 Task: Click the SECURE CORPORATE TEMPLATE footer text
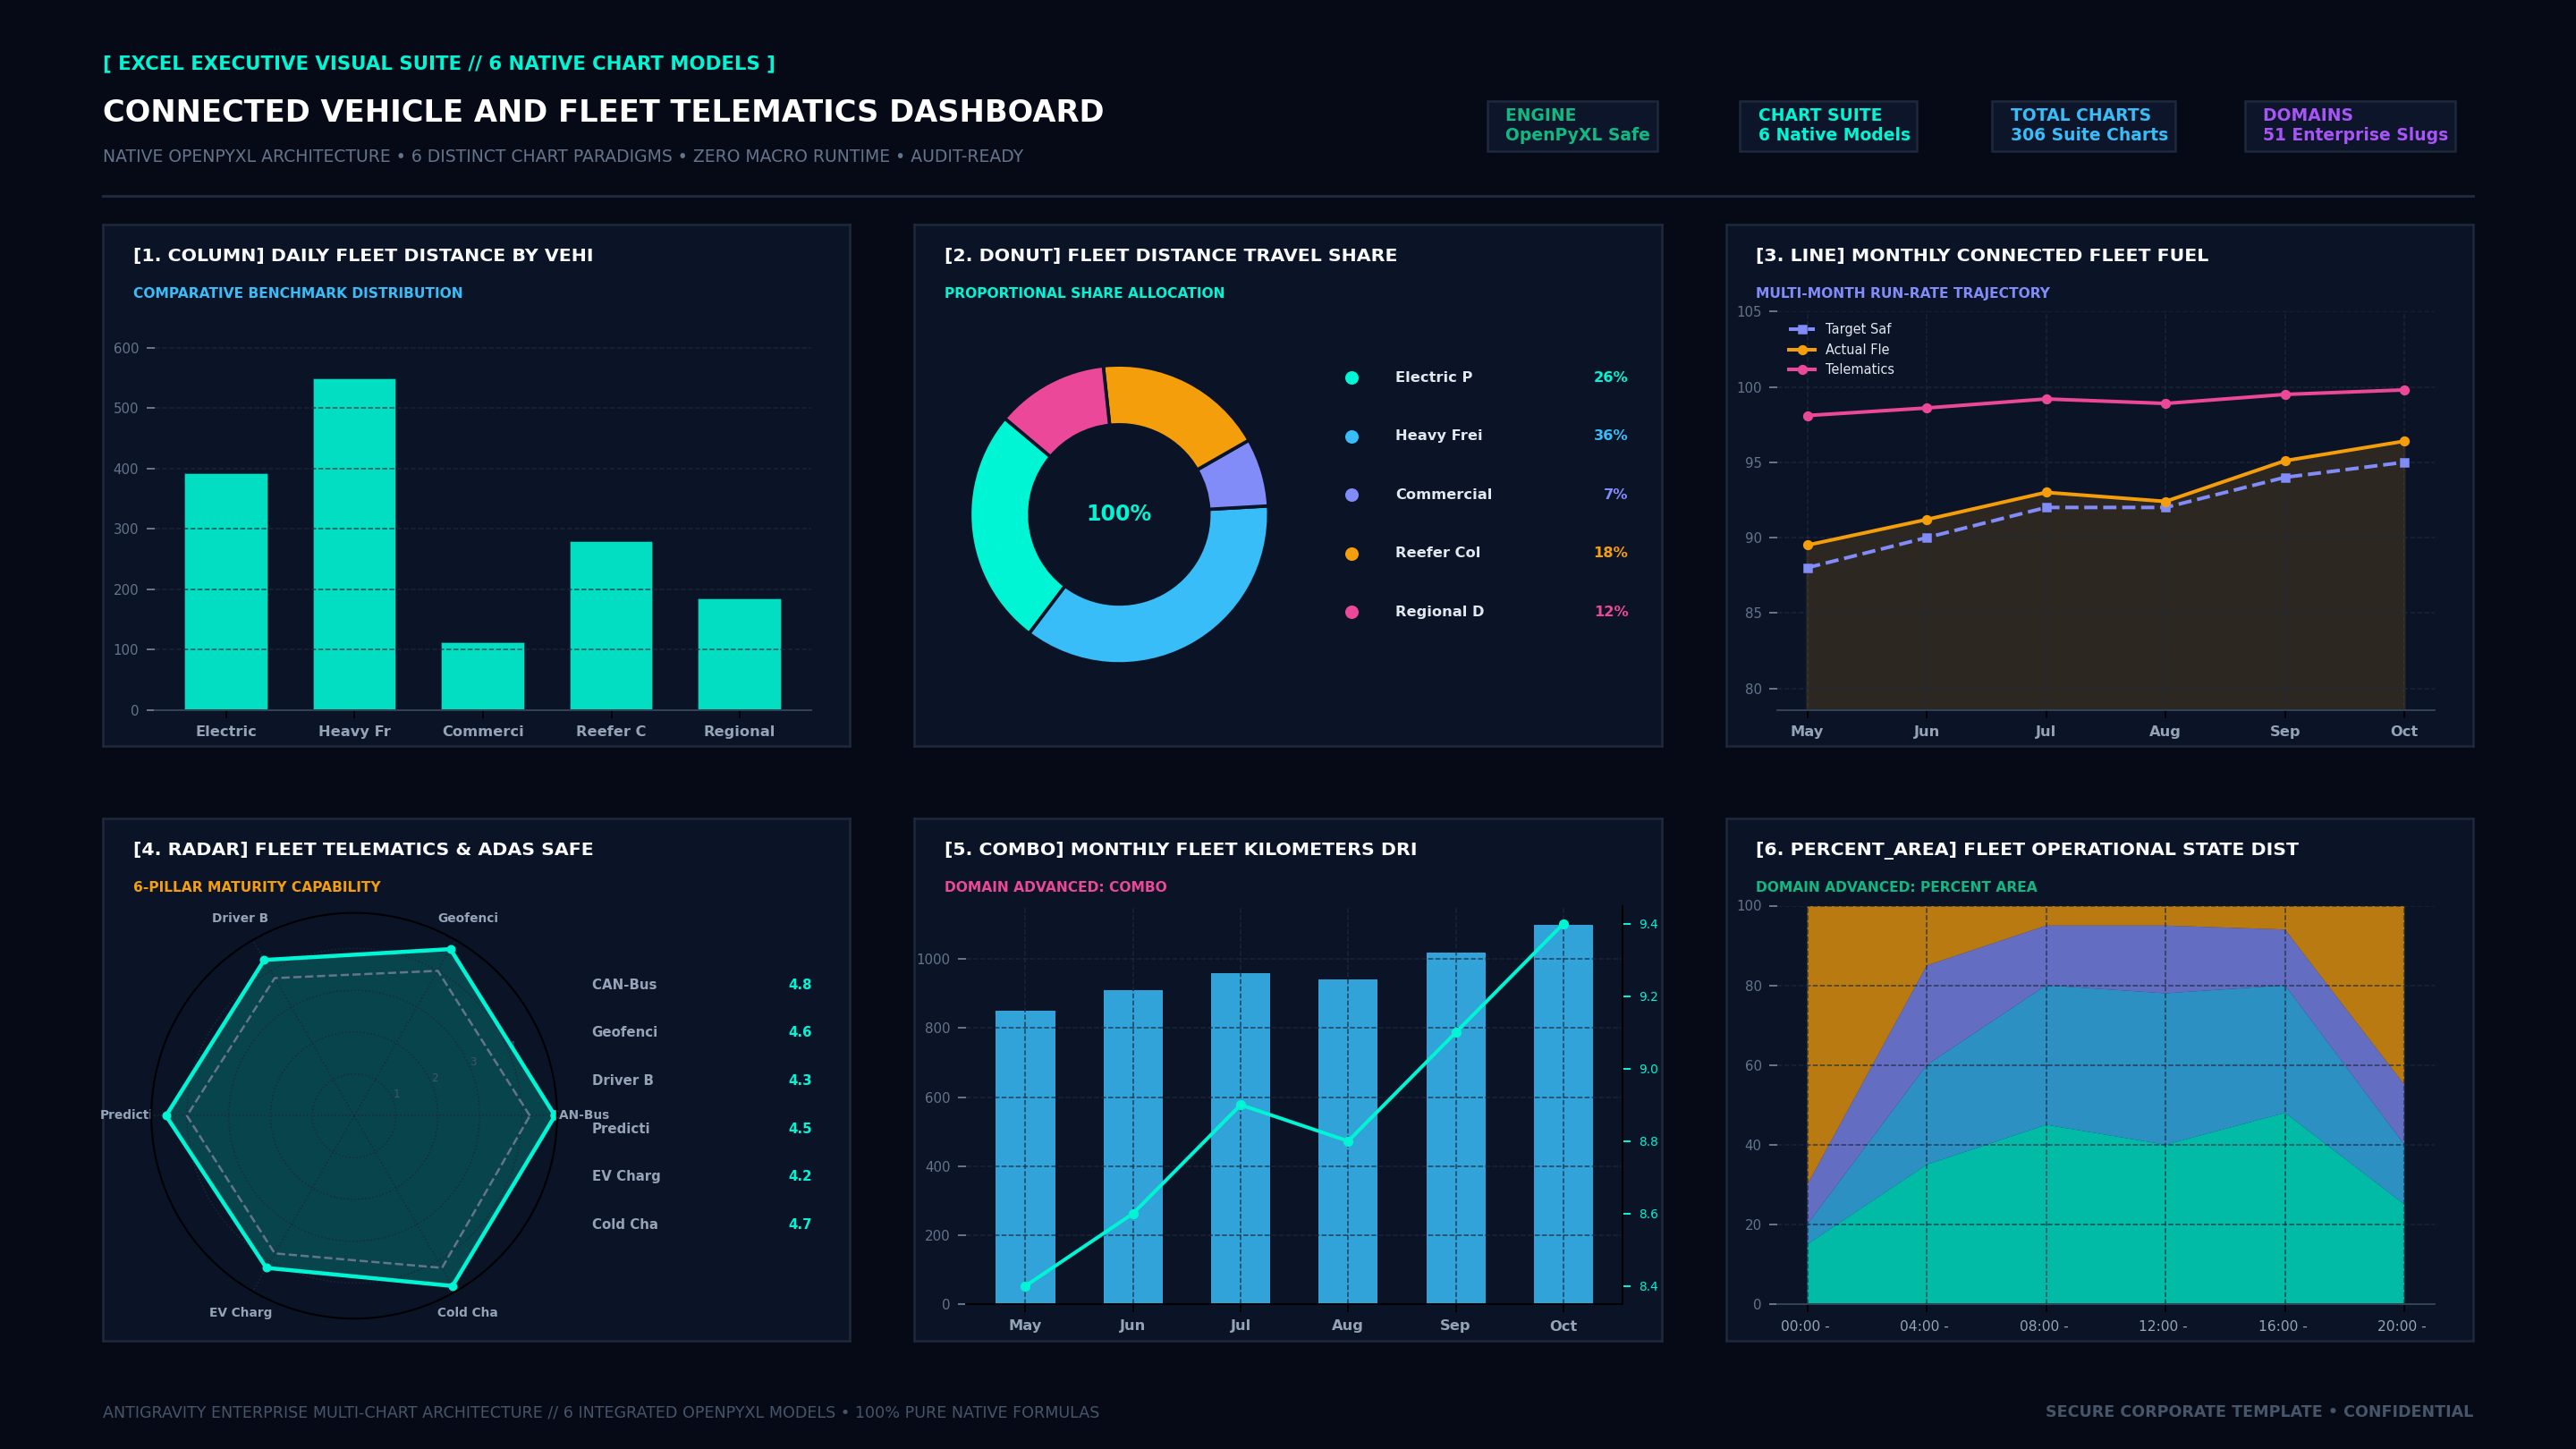pyautogui.click(x=2259, y=1412)
